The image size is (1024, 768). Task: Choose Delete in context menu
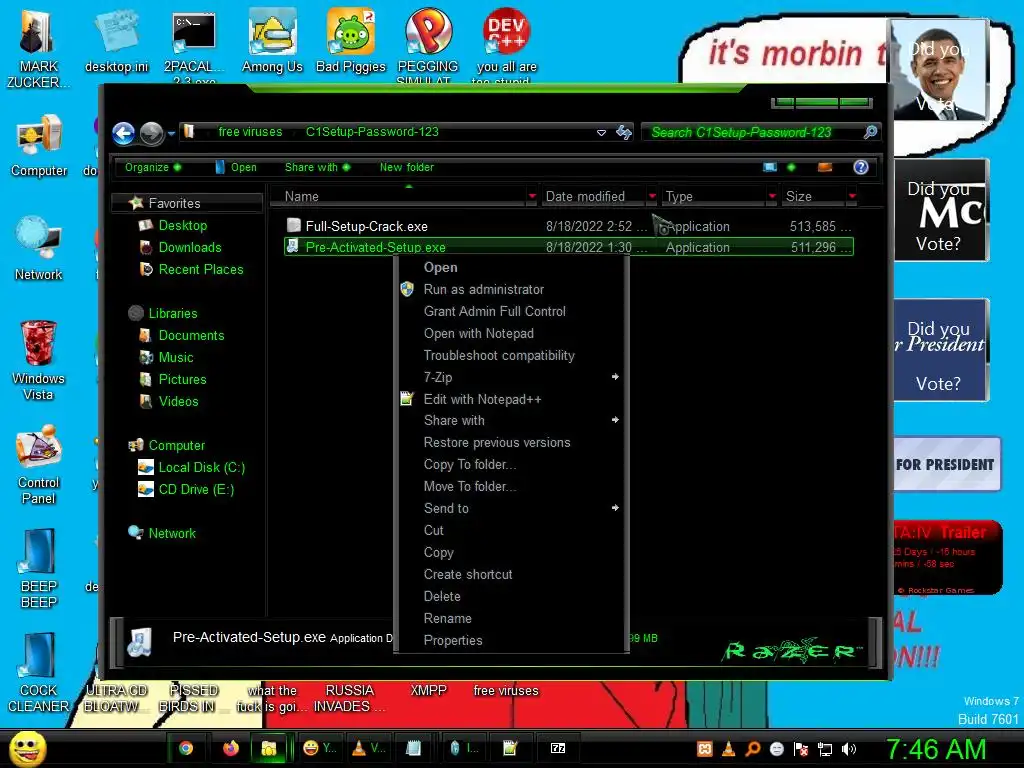coord(441,596)
